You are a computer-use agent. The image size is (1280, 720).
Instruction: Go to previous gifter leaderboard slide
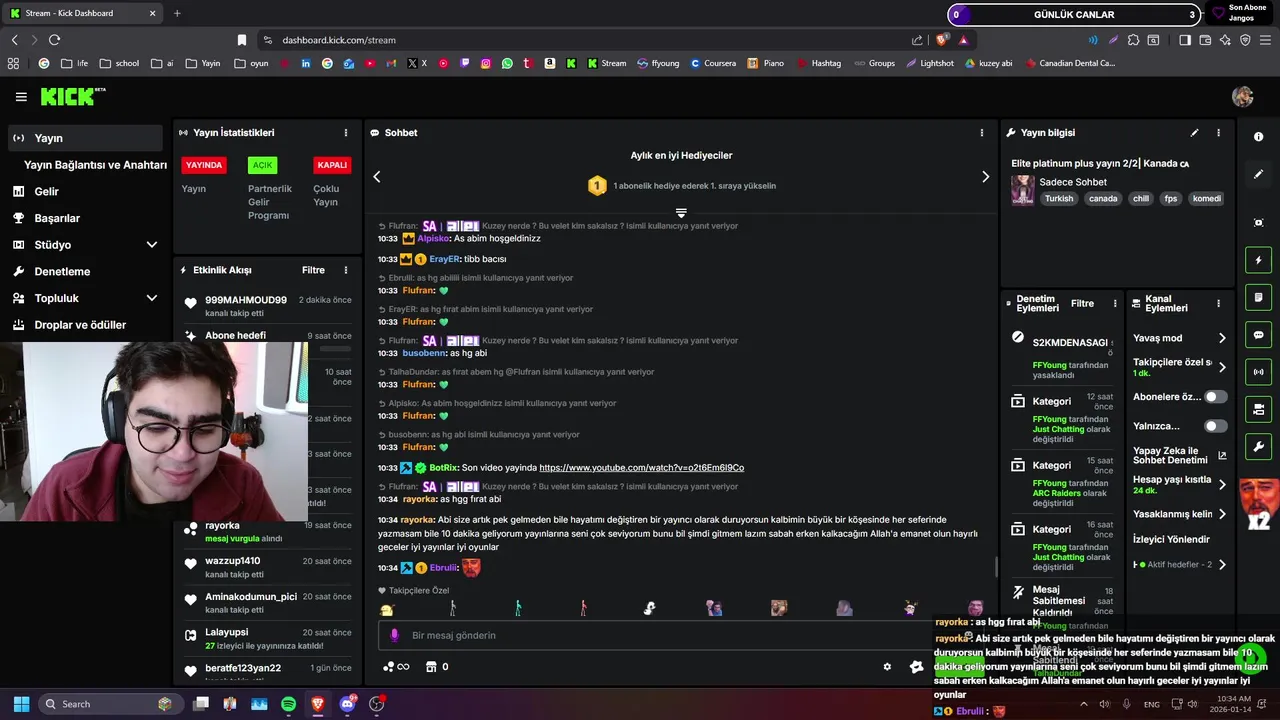pyautogui.click(x=377, y=177)
